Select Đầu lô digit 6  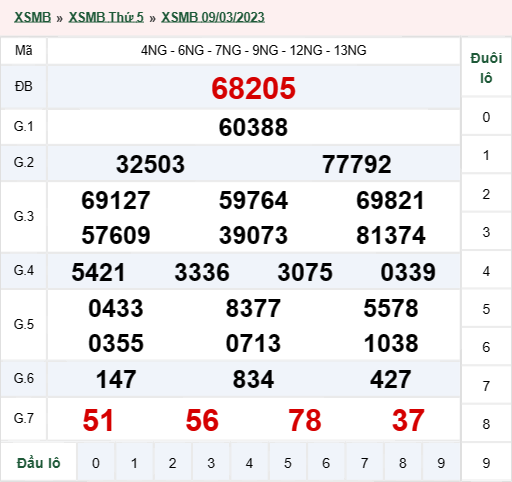(x=326, y=463)
